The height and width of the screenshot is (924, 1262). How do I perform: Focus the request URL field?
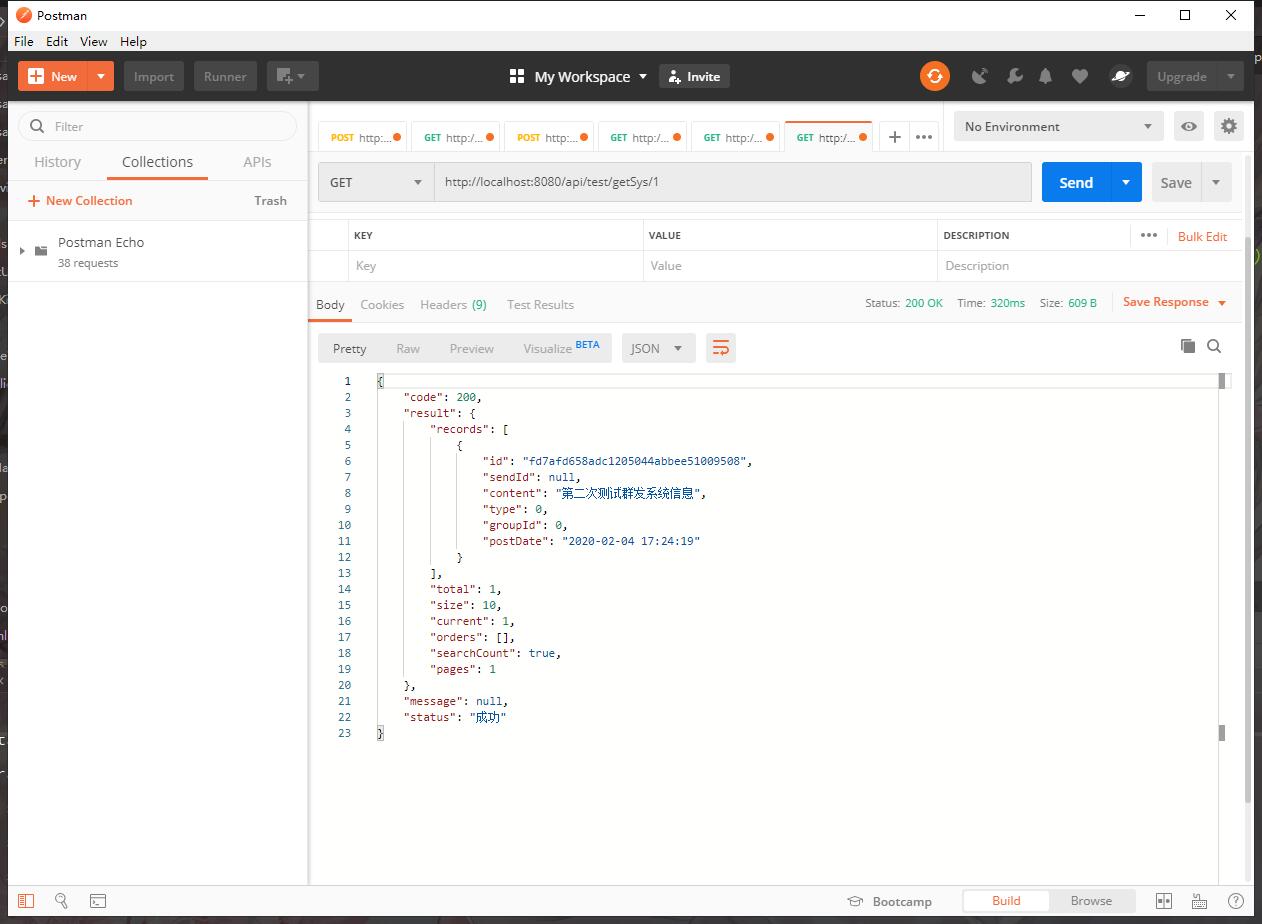[x=733, y=182]
